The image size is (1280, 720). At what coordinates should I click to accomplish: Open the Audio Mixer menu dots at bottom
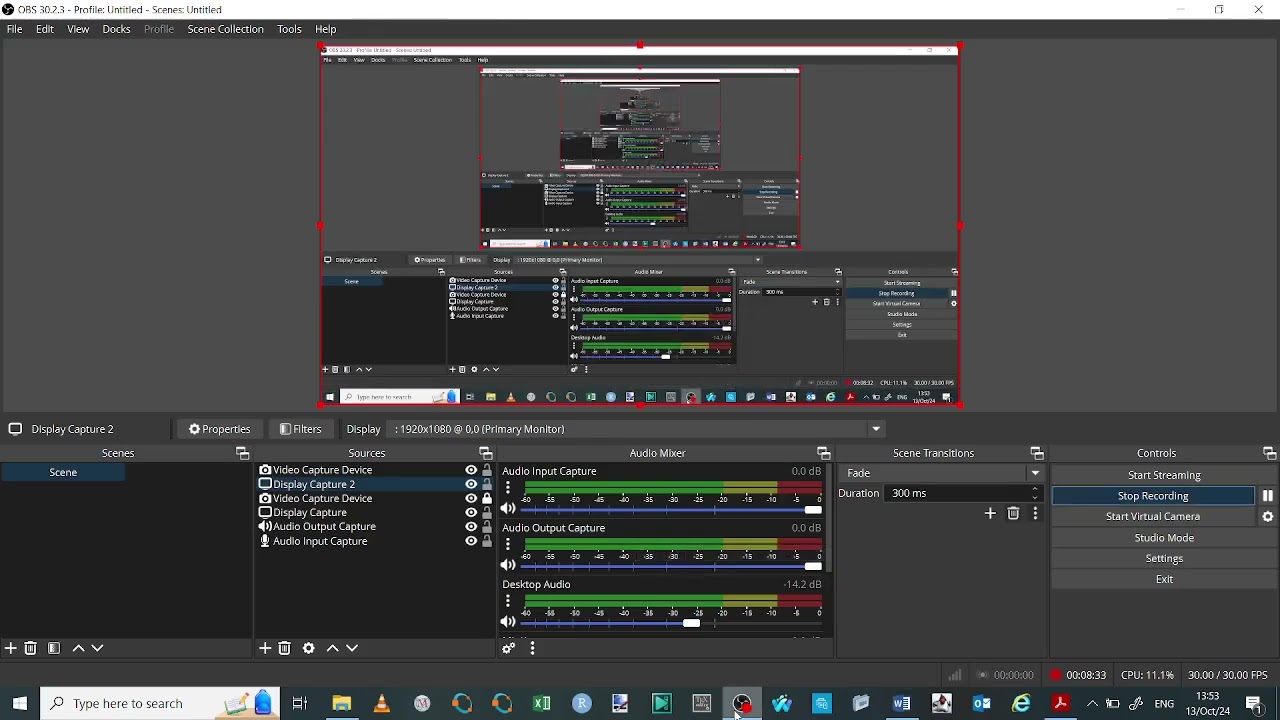point(533,650)
